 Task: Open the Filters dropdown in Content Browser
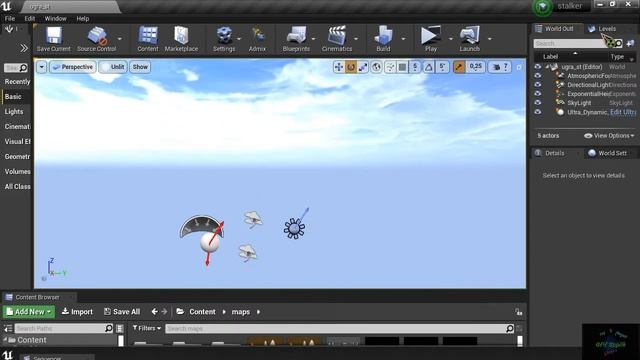(147, 328)
